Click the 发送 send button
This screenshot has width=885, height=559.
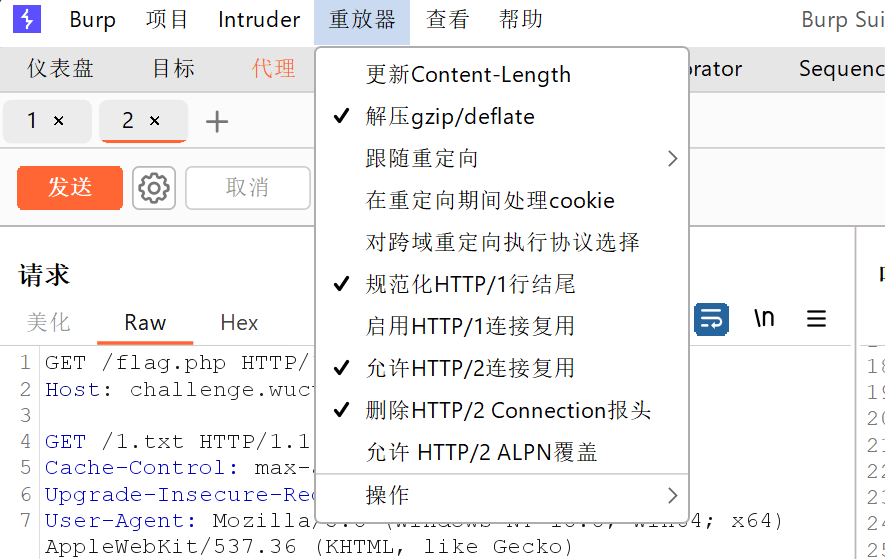click(x=70, y=187)
